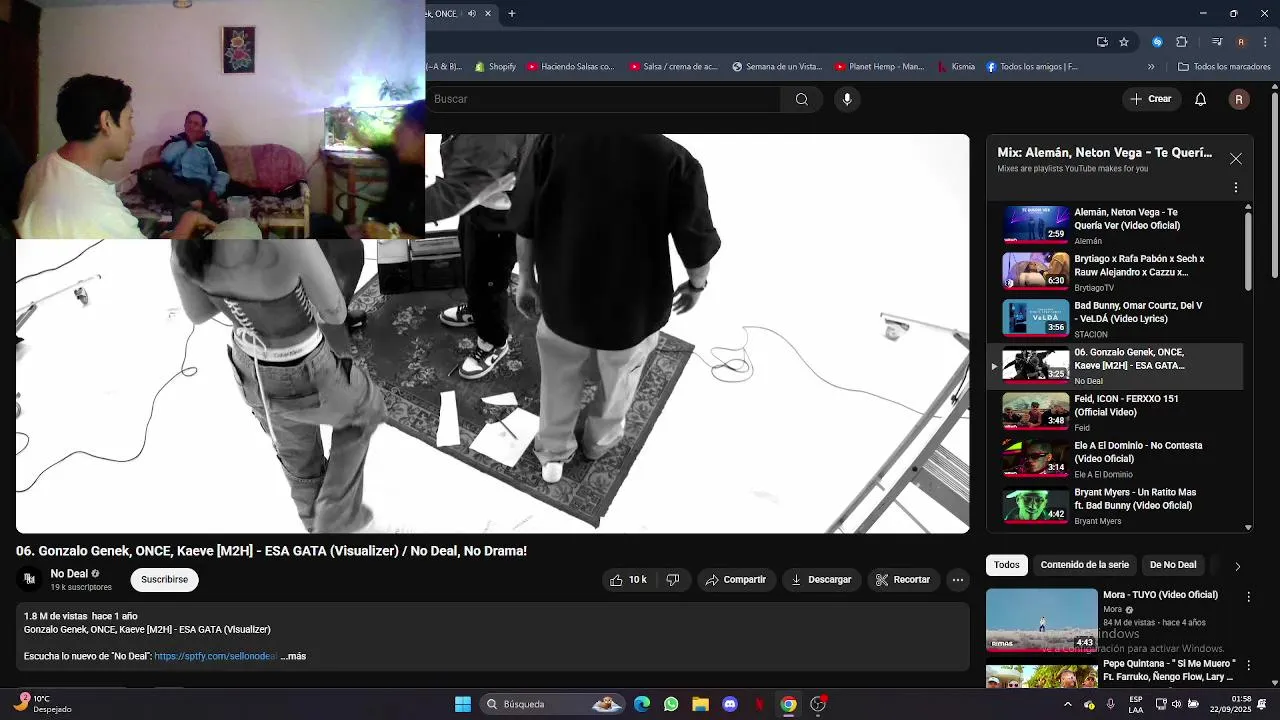Click the playlist panel scrollbar
Screen dimensions: 1280x720
coord(1248,250)
